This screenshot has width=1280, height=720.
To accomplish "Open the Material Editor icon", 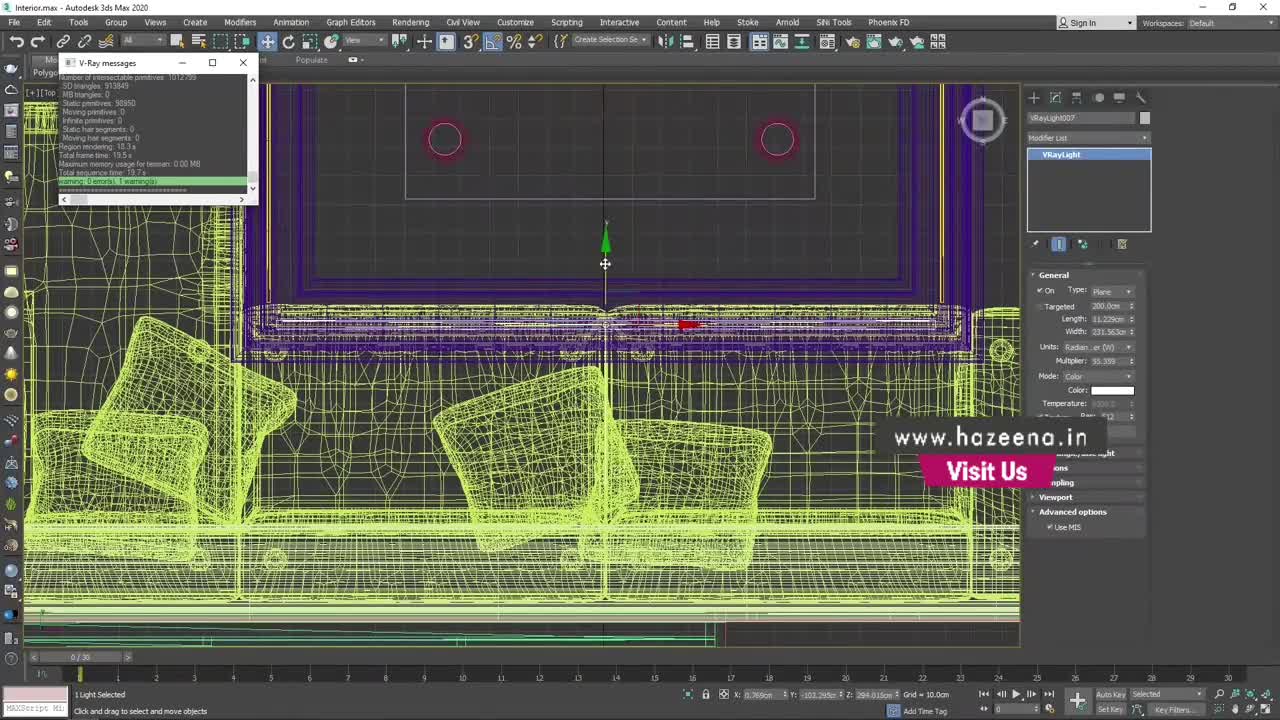I will pos(827,41).
